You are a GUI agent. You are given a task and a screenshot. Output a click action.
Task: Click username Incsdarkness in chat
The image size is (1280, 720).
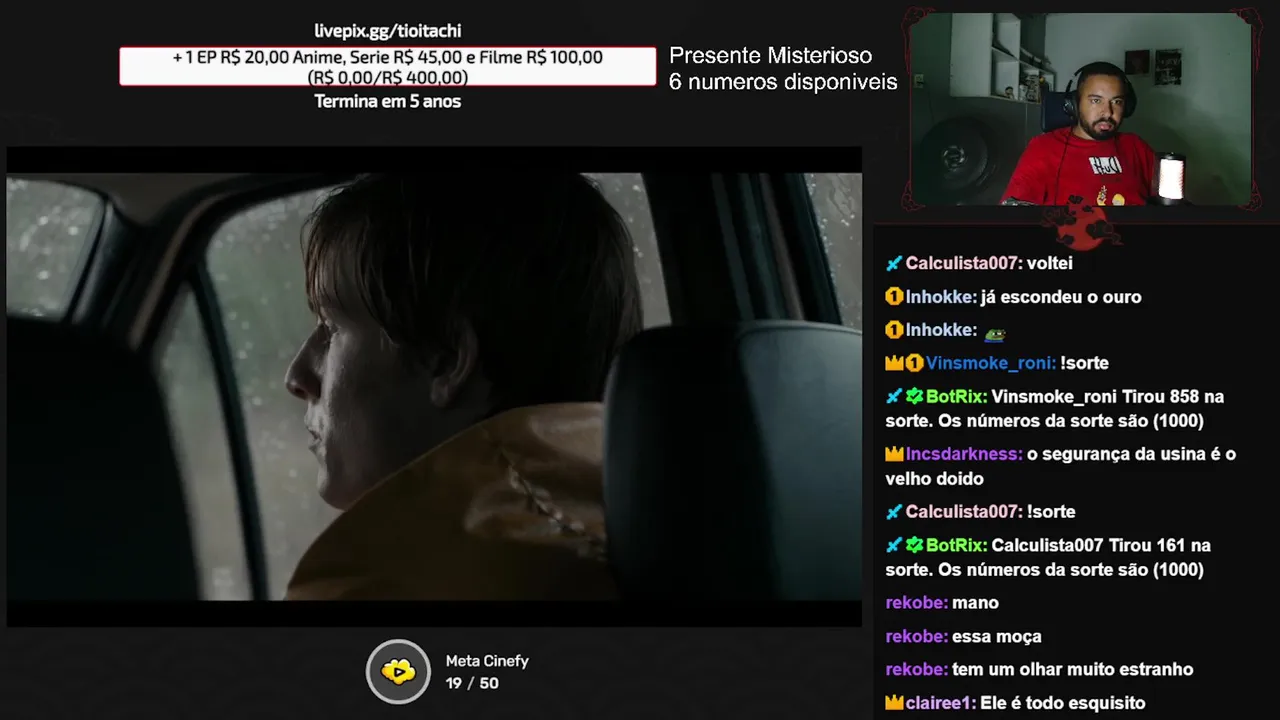[964, 454]
